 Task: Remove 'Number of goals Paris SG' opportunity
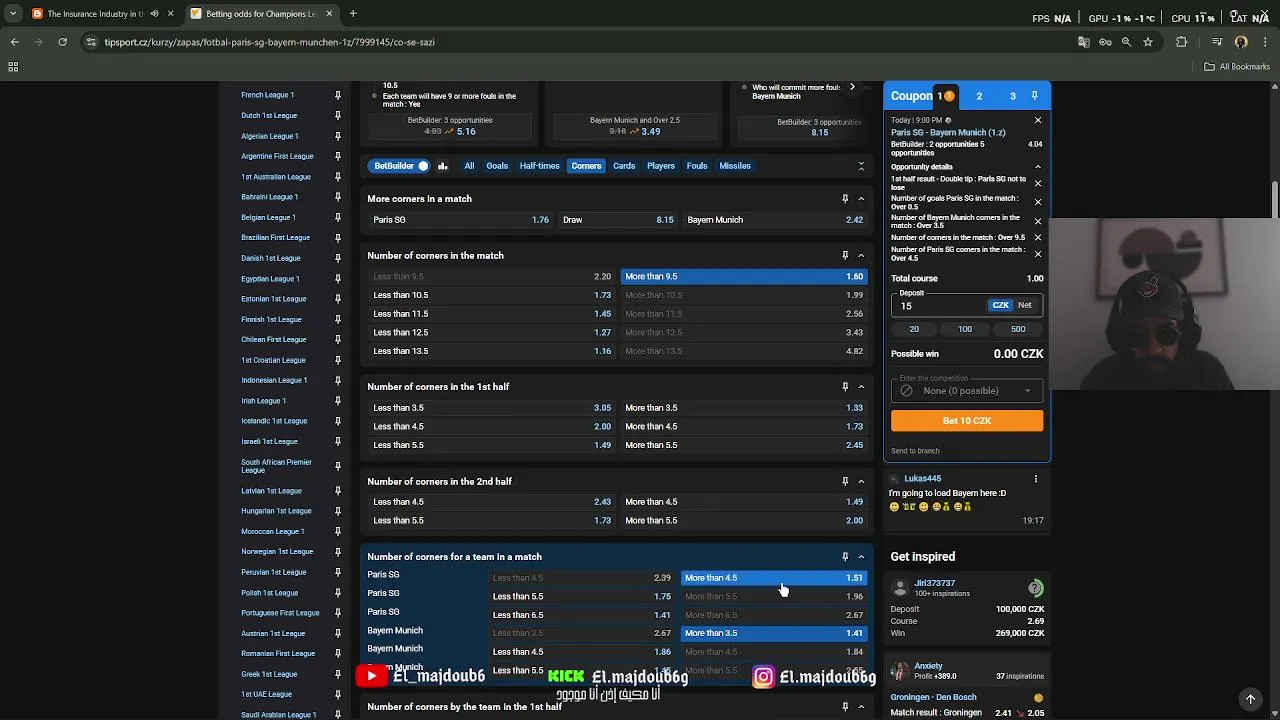pos(1037,202)
